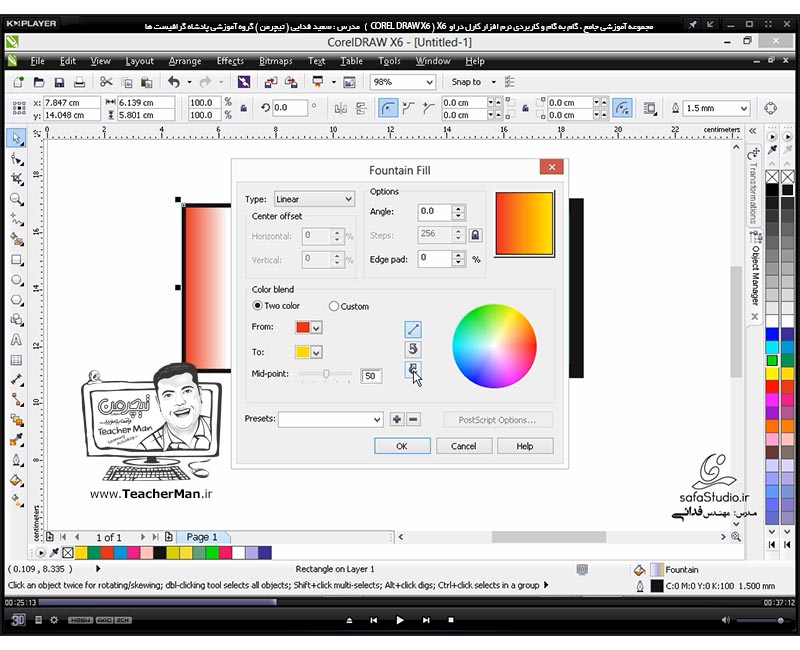Toggle edit corners together lock
The width and height of the screenshot is (800, 650).
point(525,108)
